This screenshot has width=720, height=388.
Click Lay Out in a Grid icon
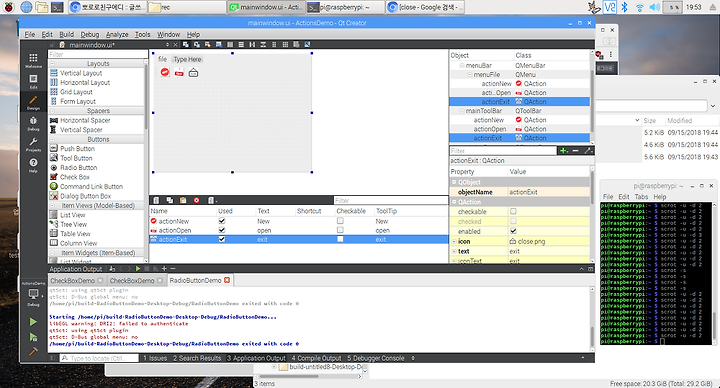(x=285, y=45)
